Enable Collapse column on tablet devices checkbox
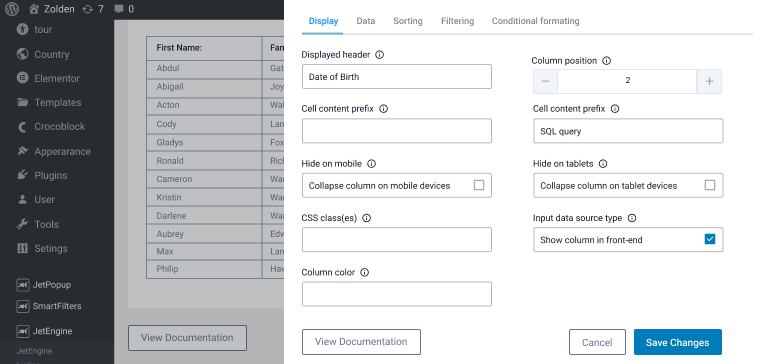 click(x=710, y=185)
